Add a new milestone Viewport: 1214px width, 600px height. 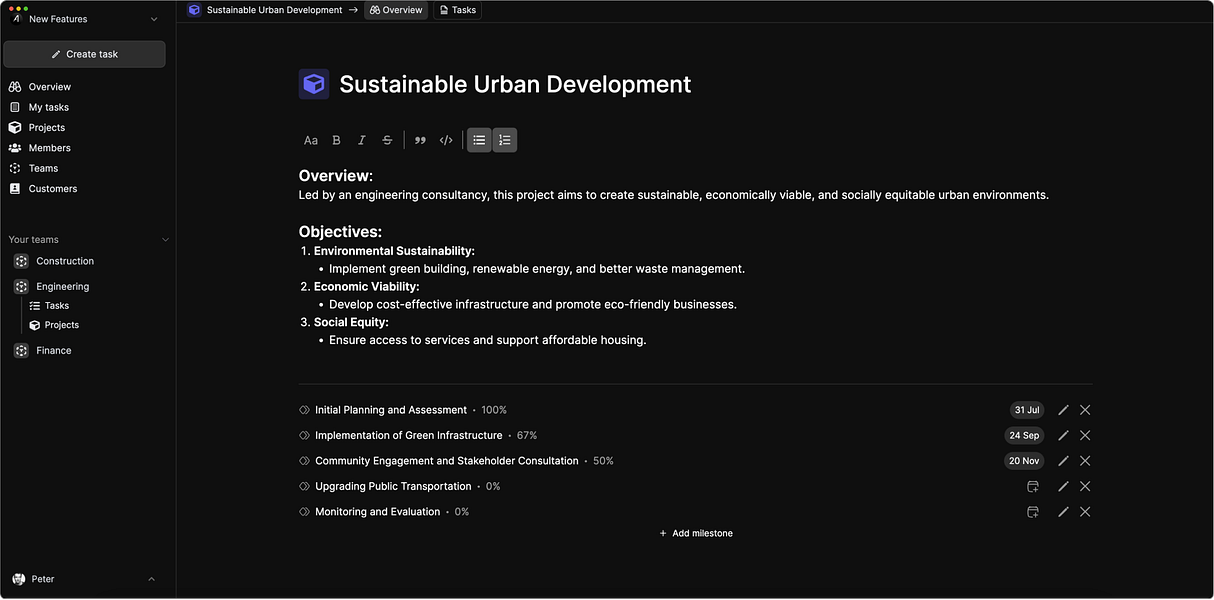pyautogui.click(x=696, y=533)
